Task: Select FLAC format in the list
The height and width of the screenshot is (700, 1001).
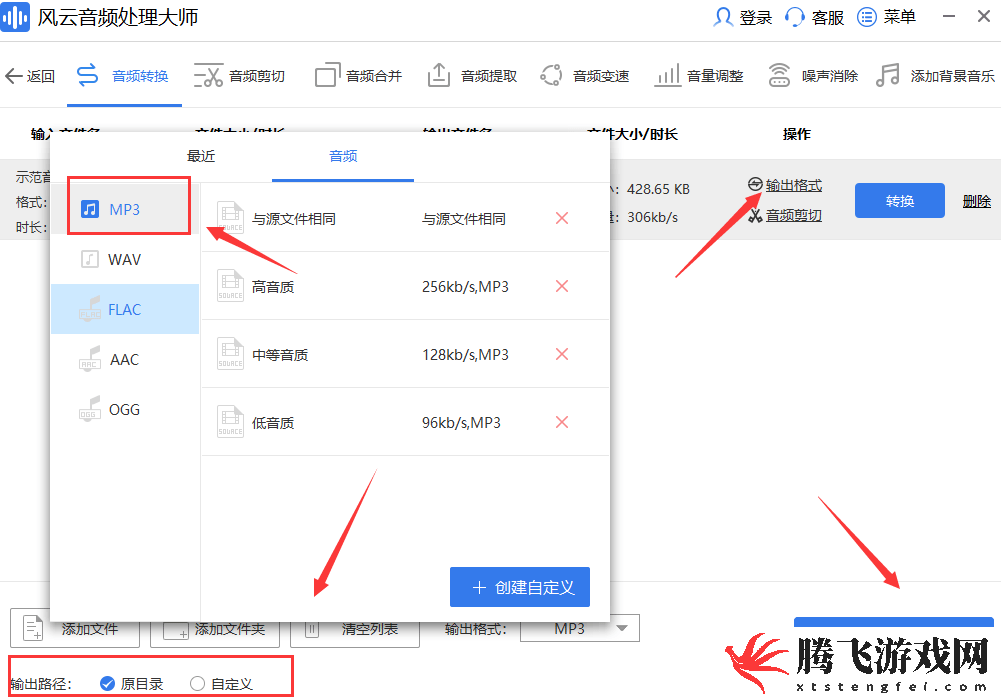Action: (125, 309)
